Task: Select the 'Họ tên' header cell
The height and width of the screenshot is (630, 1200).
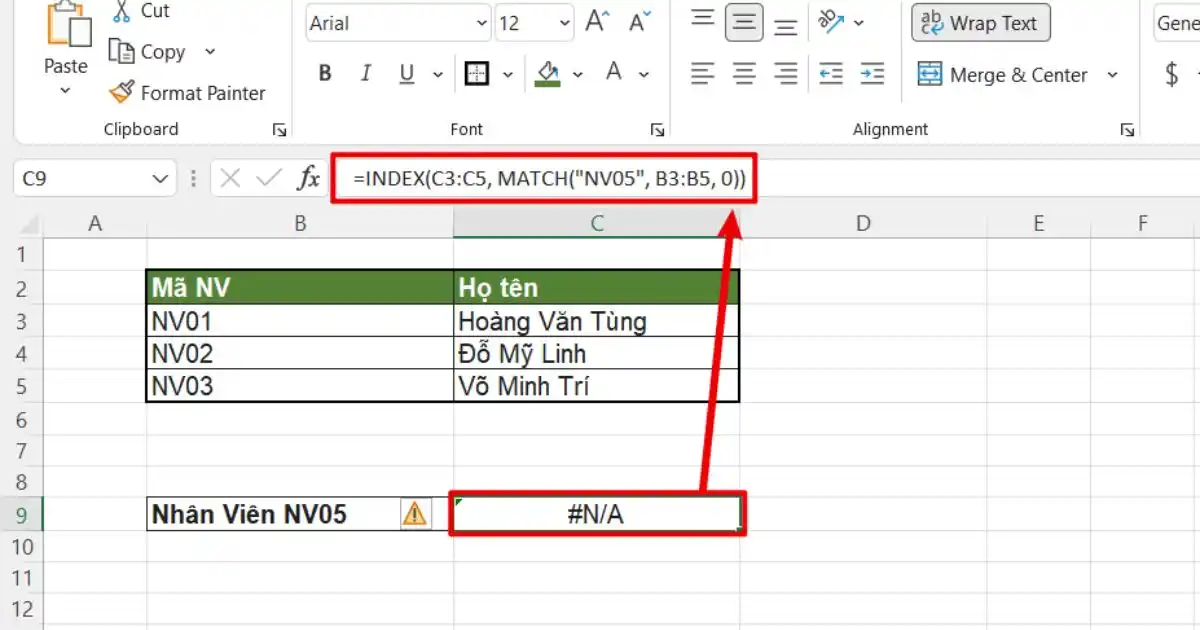Action: (x=597, y=288)
